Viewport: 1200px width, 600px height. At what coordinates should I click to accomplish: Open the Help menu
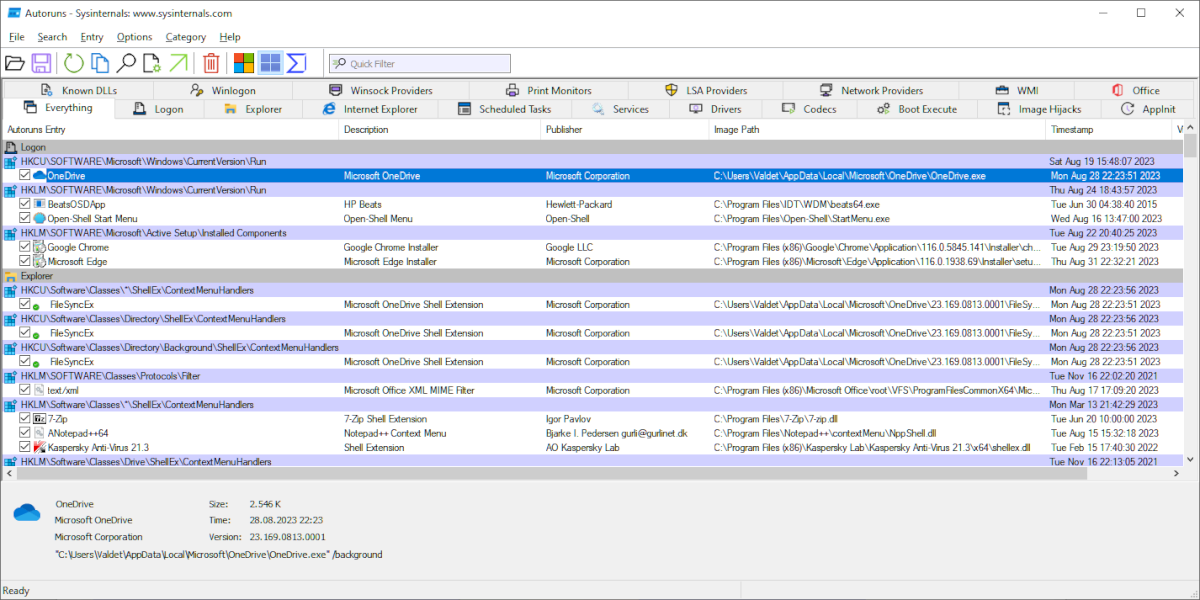[x=230, y=37]
